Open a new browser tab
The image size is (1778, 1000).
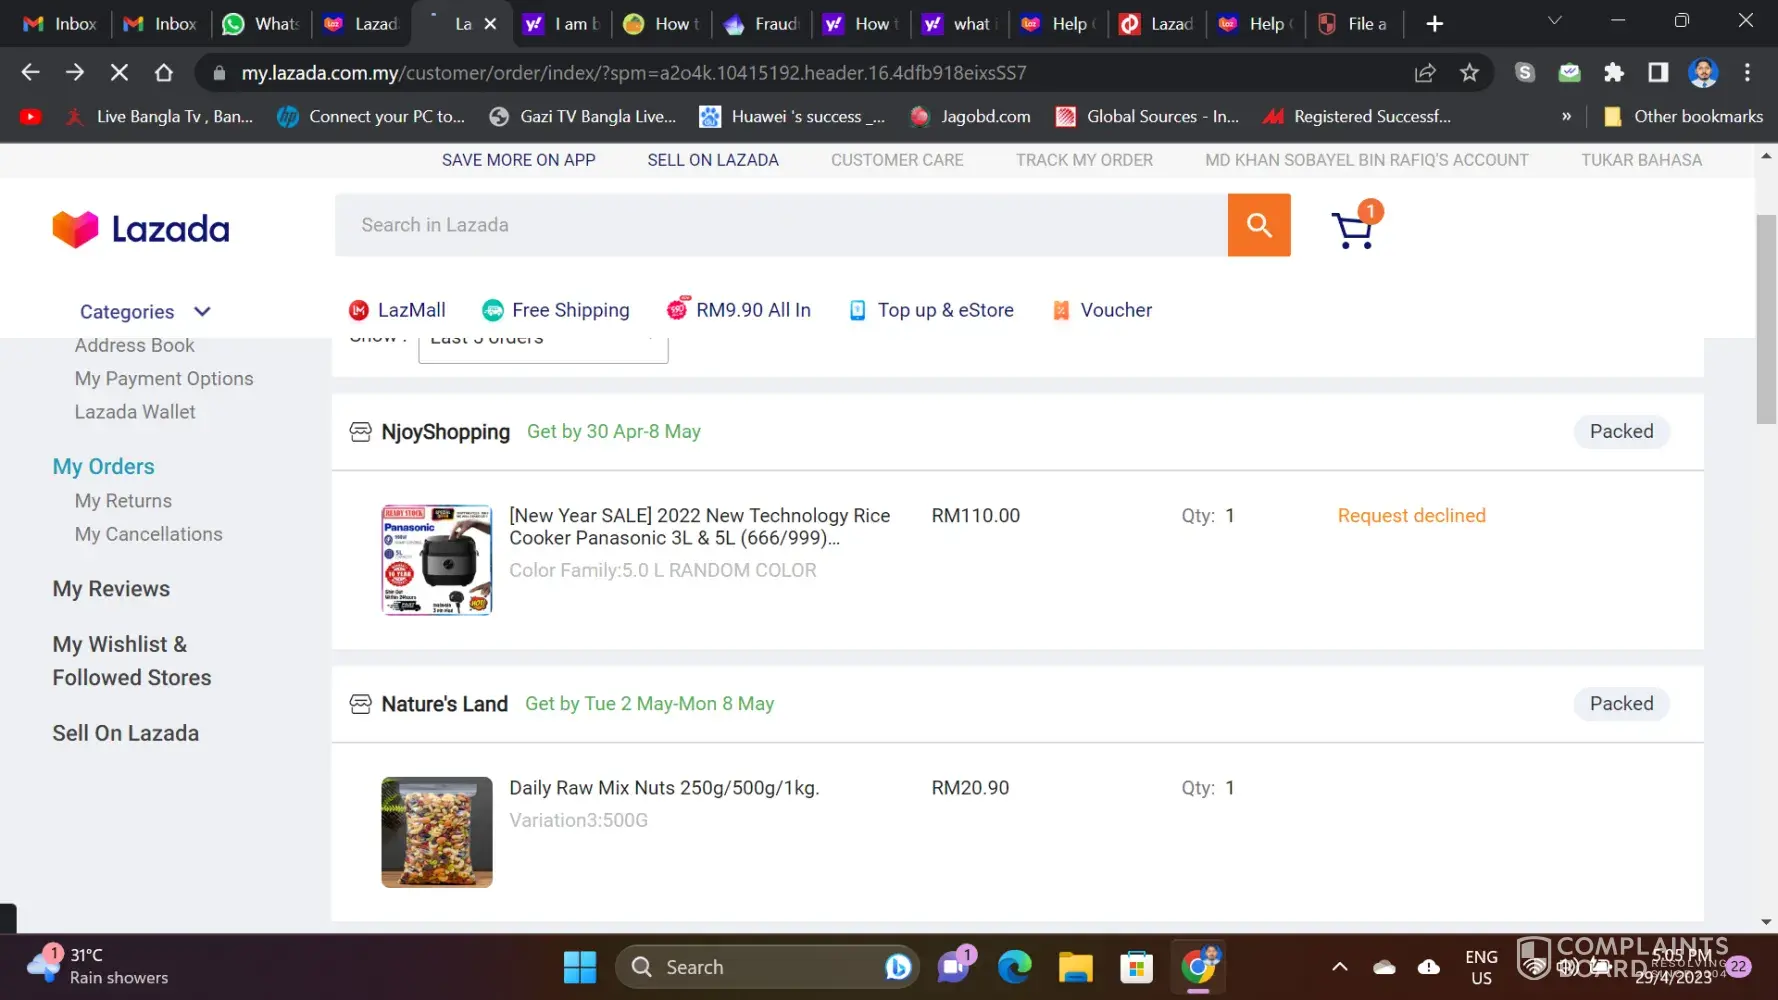coord(1434,23)
